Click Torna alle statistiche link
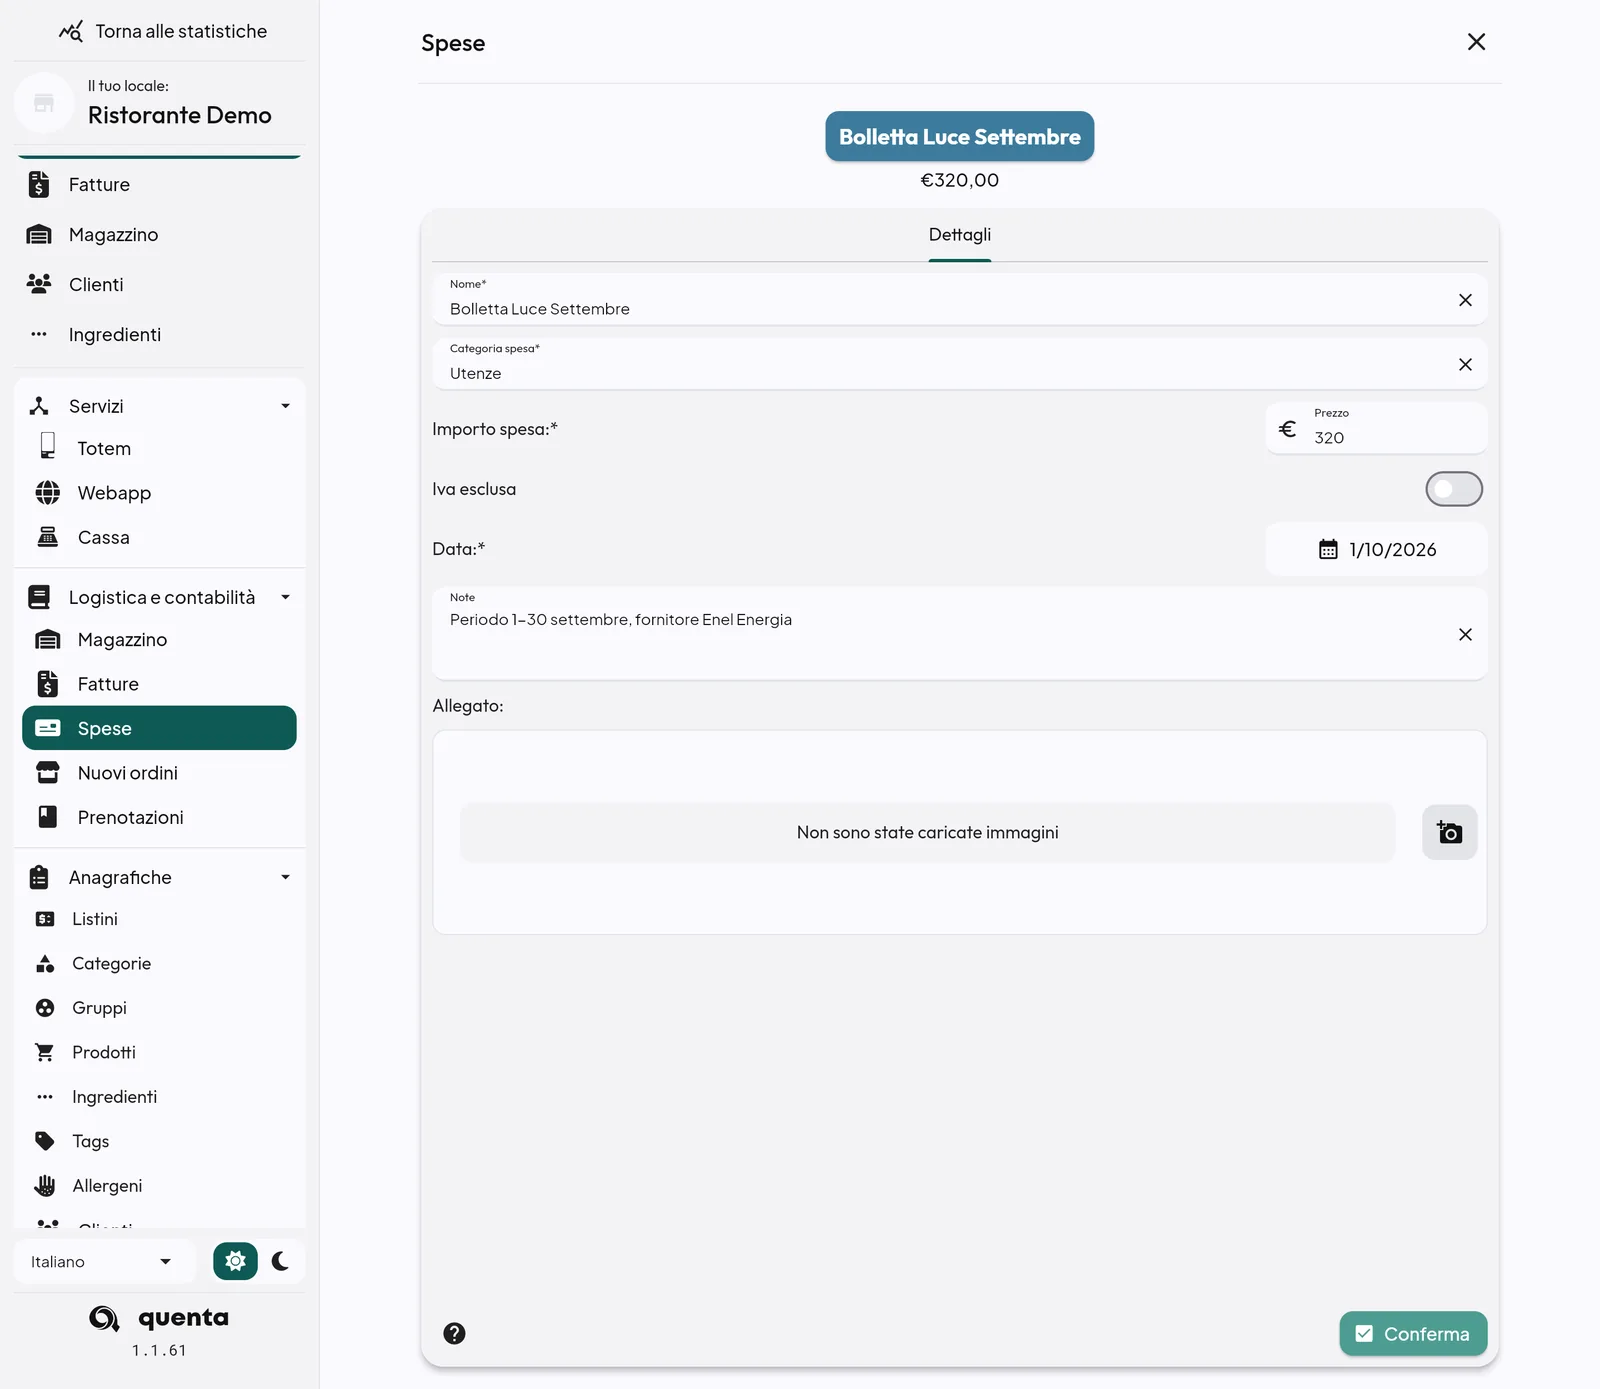The width and height of the screenshot is (1600, 1389). click(181, 31)
